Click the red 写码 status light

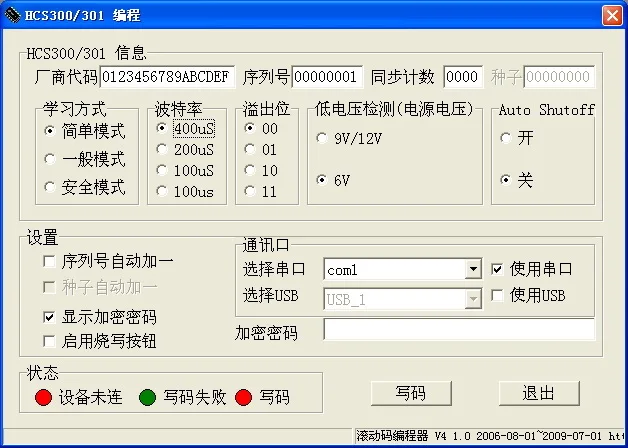[244, 397]
